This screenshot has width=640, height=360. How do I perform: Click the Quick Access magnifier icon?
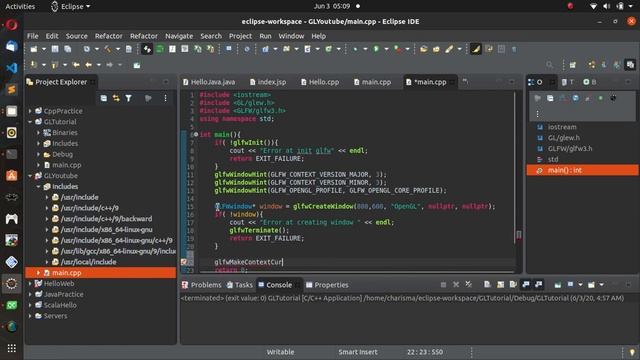549,64
